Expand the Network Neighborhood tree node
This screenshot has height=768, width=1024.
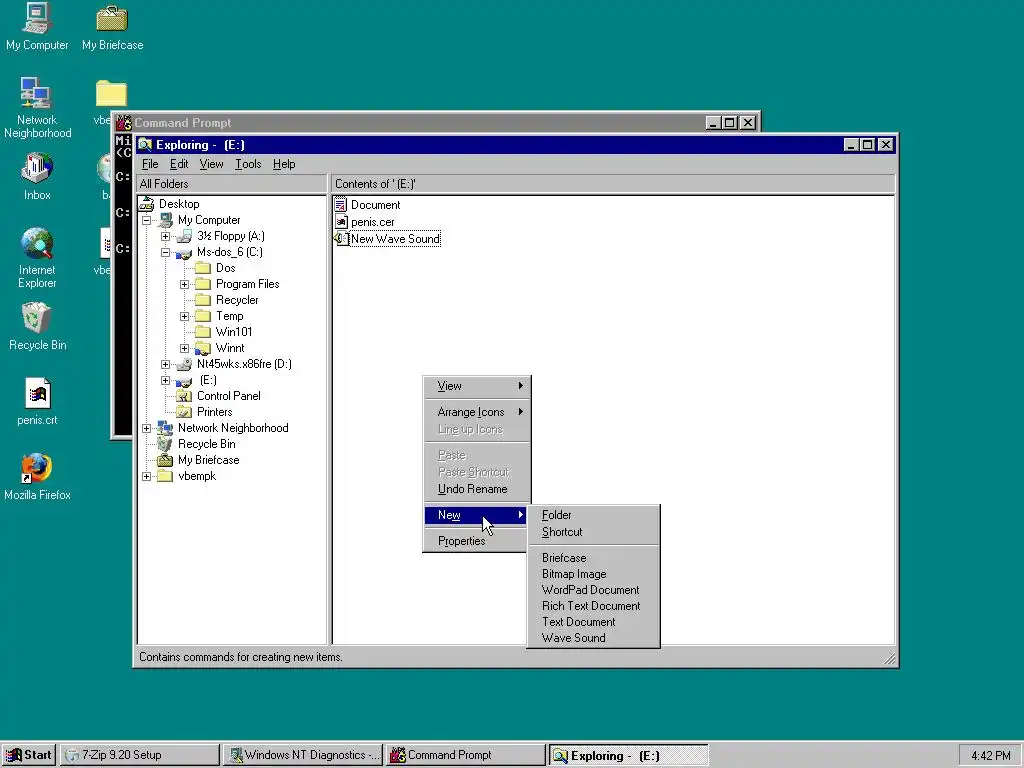pyautogui.click(x=147, y=429)
